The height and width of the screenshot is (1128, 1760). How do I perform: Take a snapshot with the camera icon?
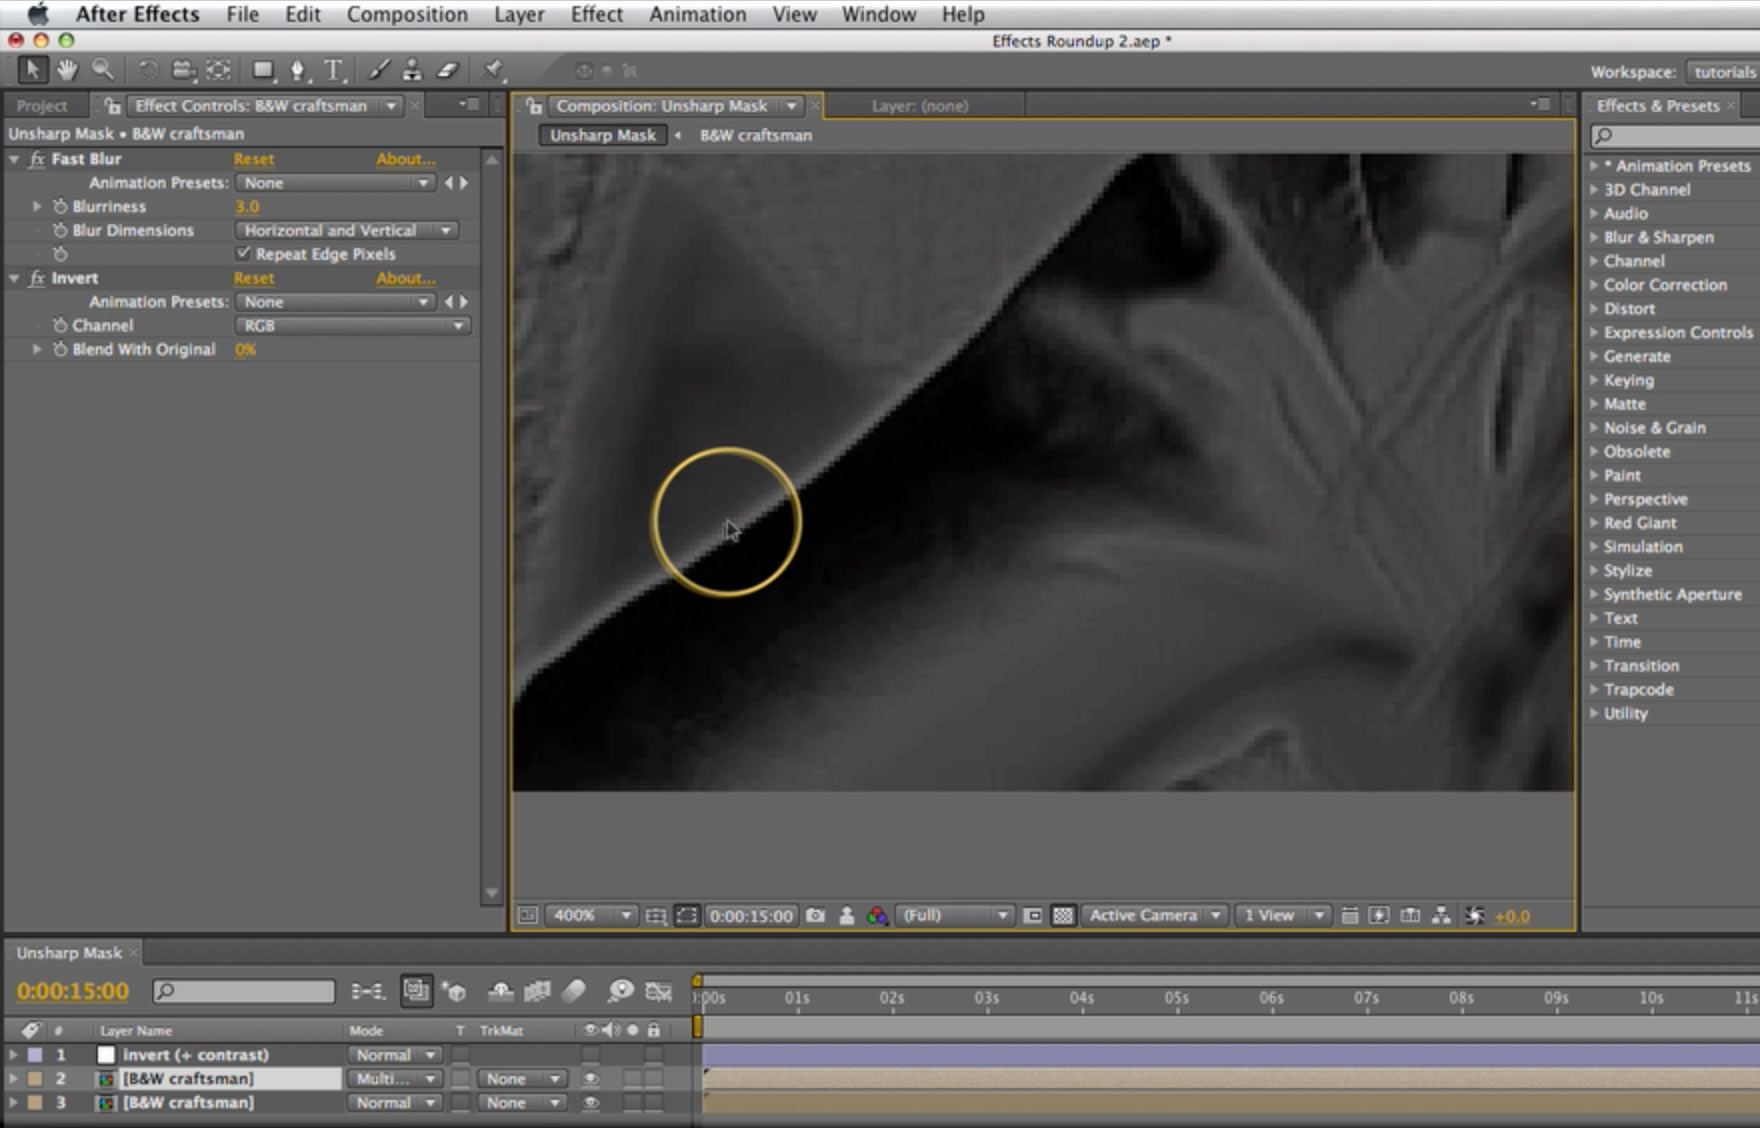coord(816,916)
